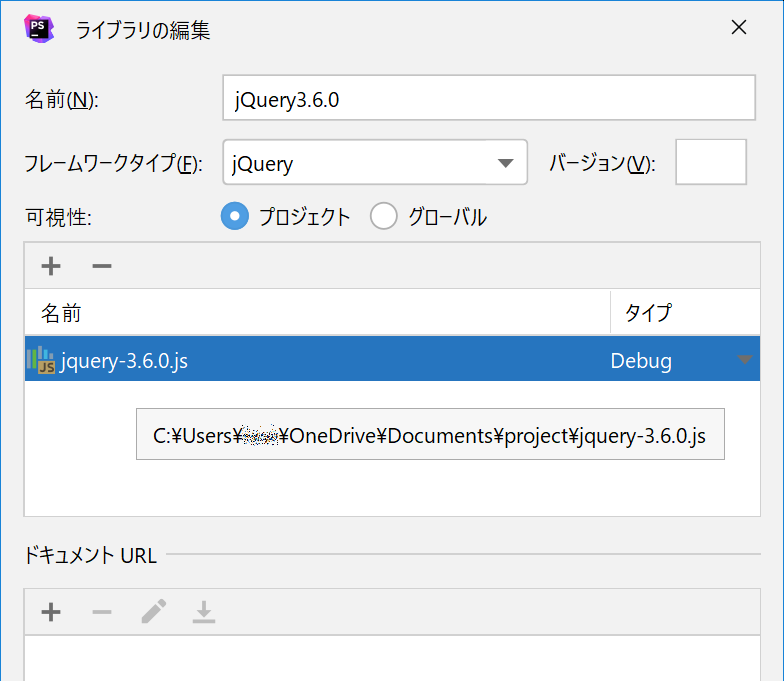
Task: Open the Debug type dropdown for jquery-3.6.0.js
Action: pyautogui.click(x=744, y=360)
